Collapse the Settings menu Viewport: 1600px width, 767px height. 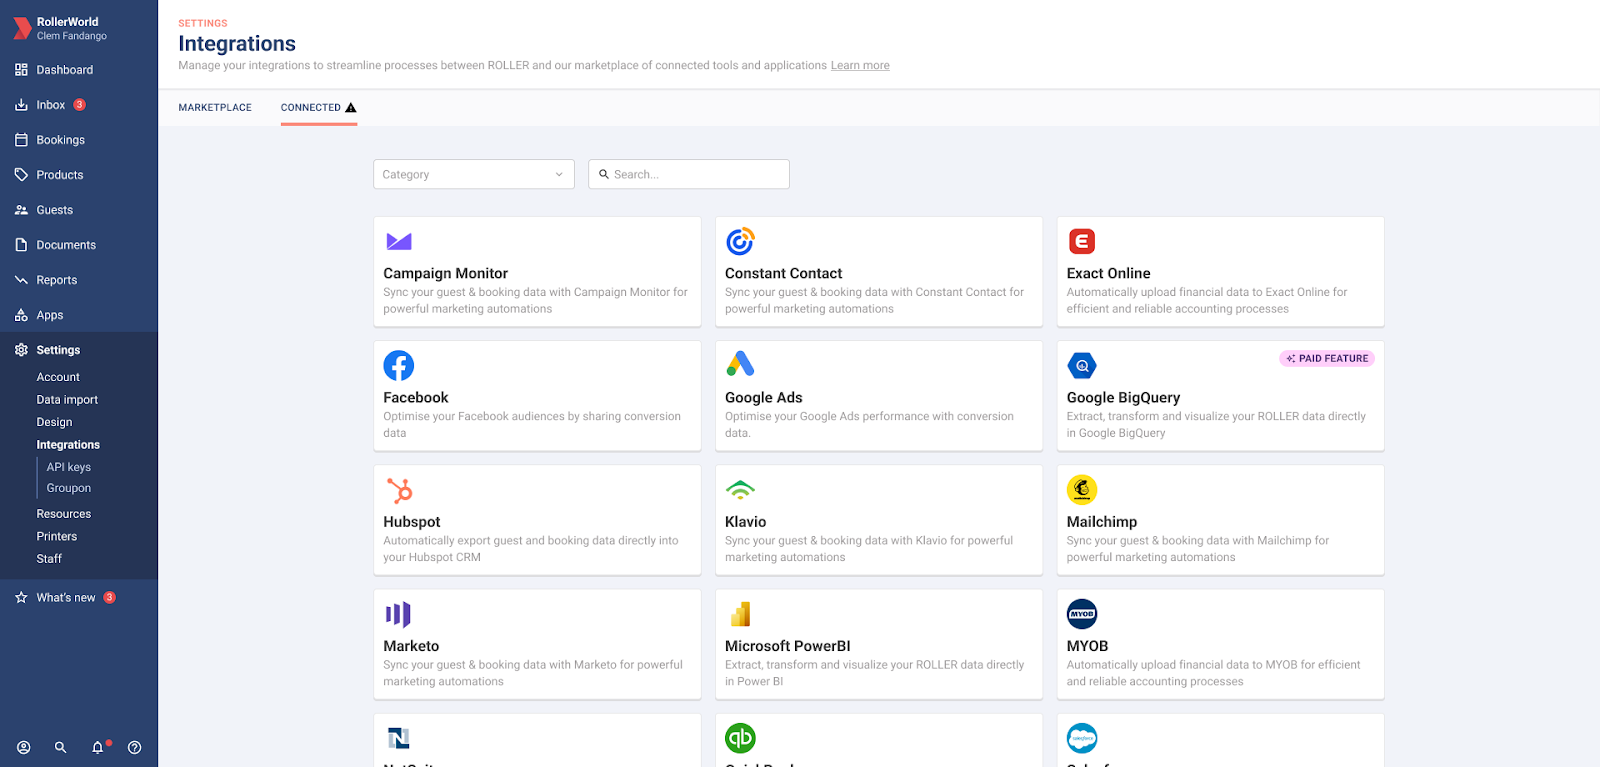(58, 350)
